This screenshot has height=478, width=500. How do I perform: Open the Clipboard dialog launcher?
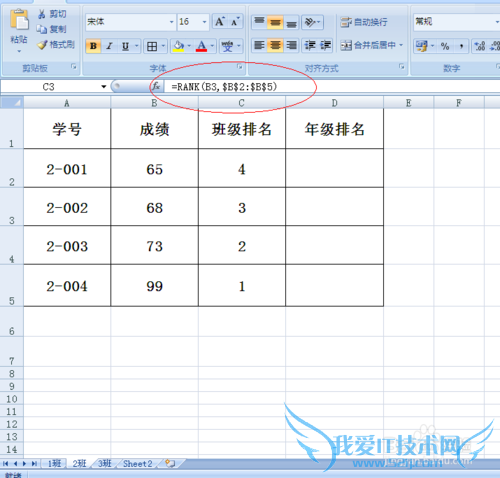(74, 67)
